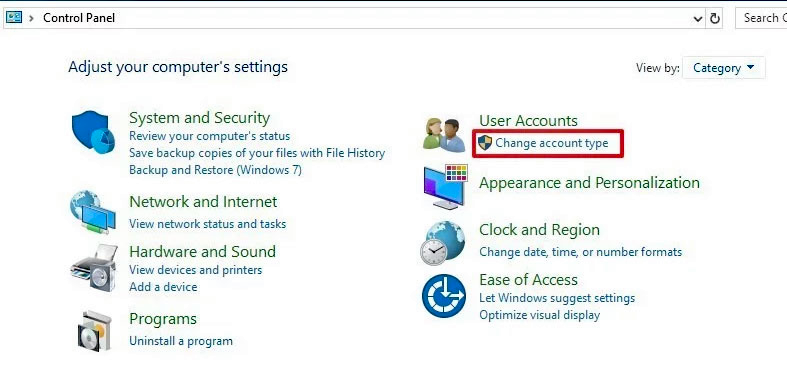Click Uninstall a program link

[x=181, y=341]
